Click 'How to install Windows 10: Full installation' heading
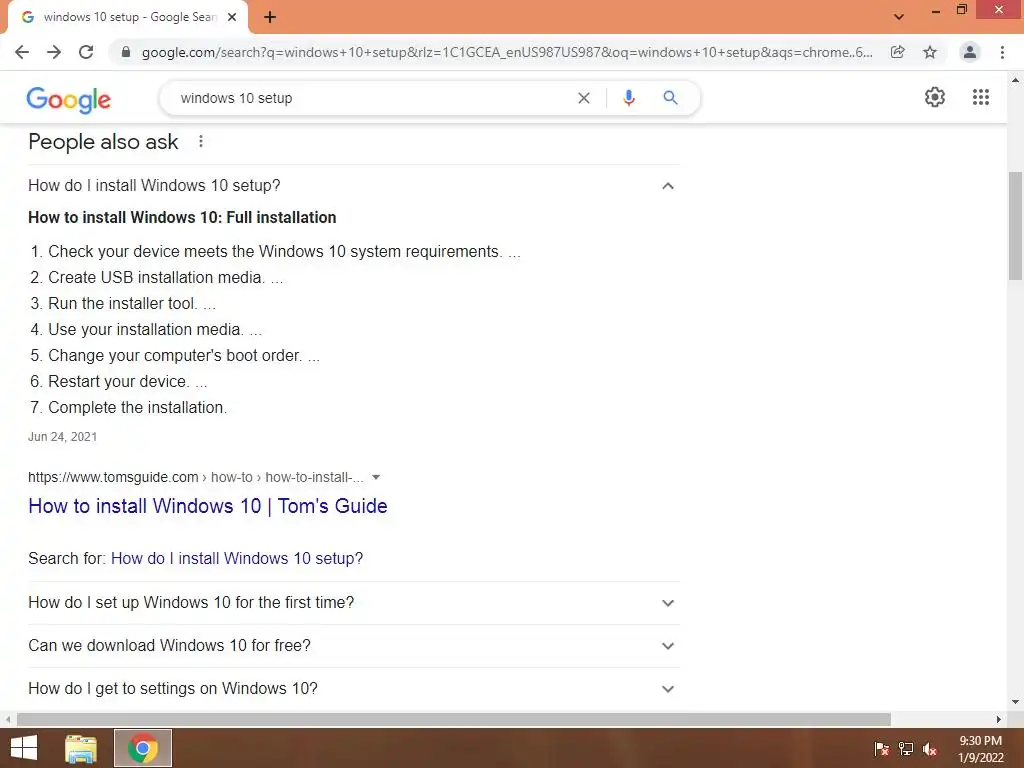 tap(182, 217)
